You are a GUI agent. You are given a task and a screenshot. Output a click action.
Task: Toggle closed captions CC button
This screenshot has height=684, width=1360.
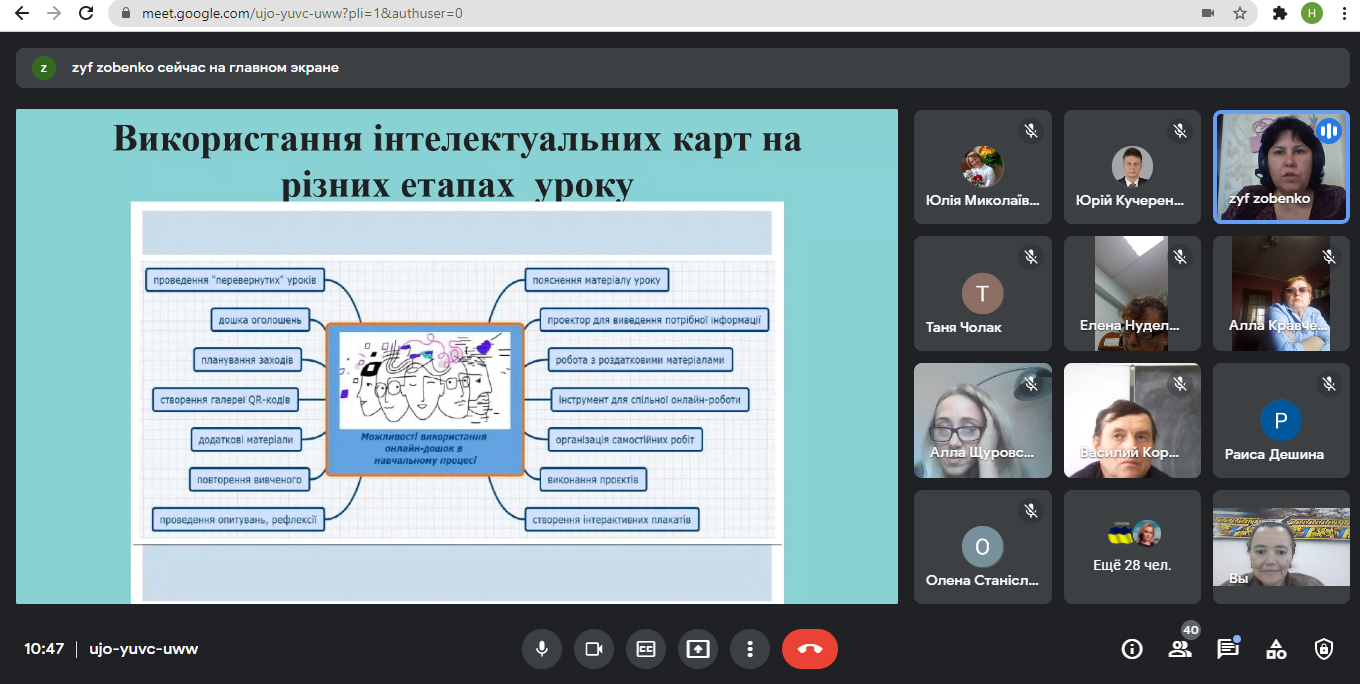pyautogui.click(x=646, y=649)
